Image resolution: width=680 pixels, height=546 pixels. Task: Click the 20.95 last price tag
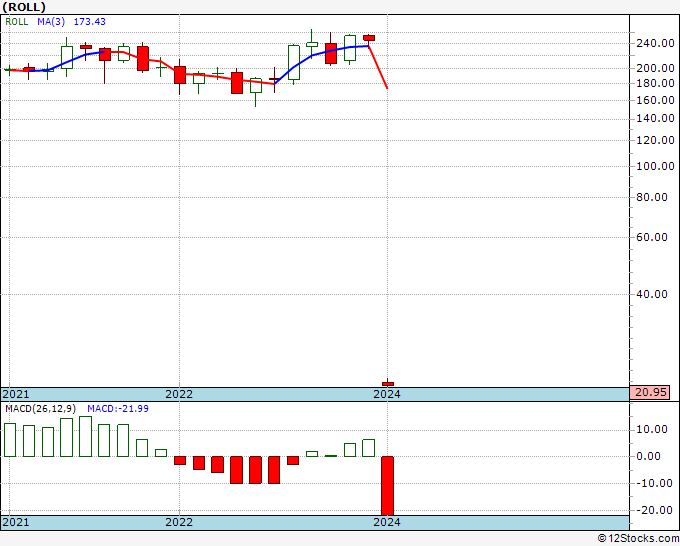pyautogui.click(x=650, y=392)
